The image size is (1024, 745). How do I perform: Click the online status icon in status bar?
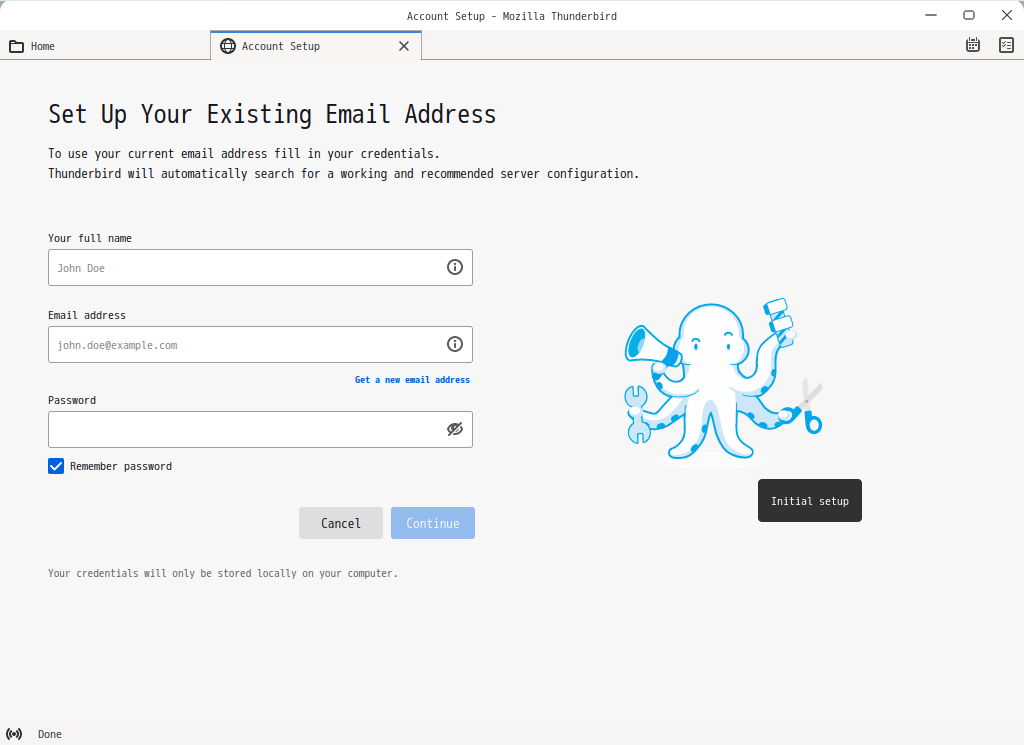pyautogui.click(x=14, y=734)
